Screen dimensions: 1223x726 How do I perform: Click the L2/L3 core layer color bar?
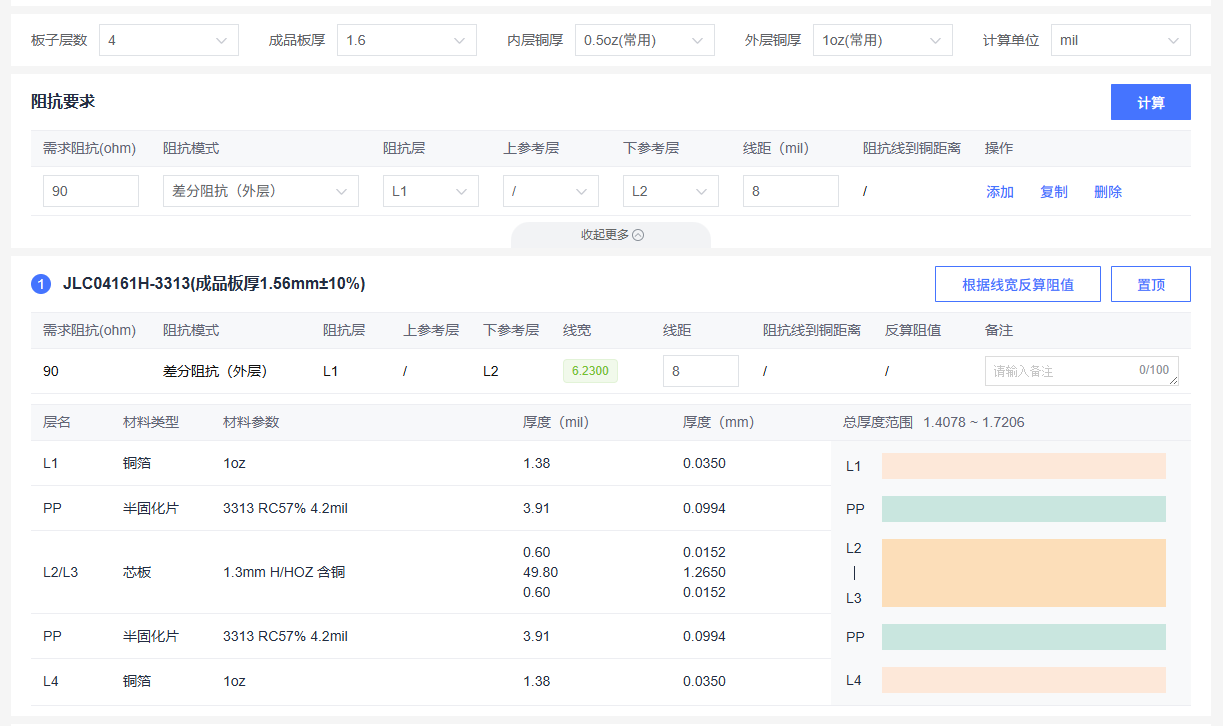(1023, 573)
